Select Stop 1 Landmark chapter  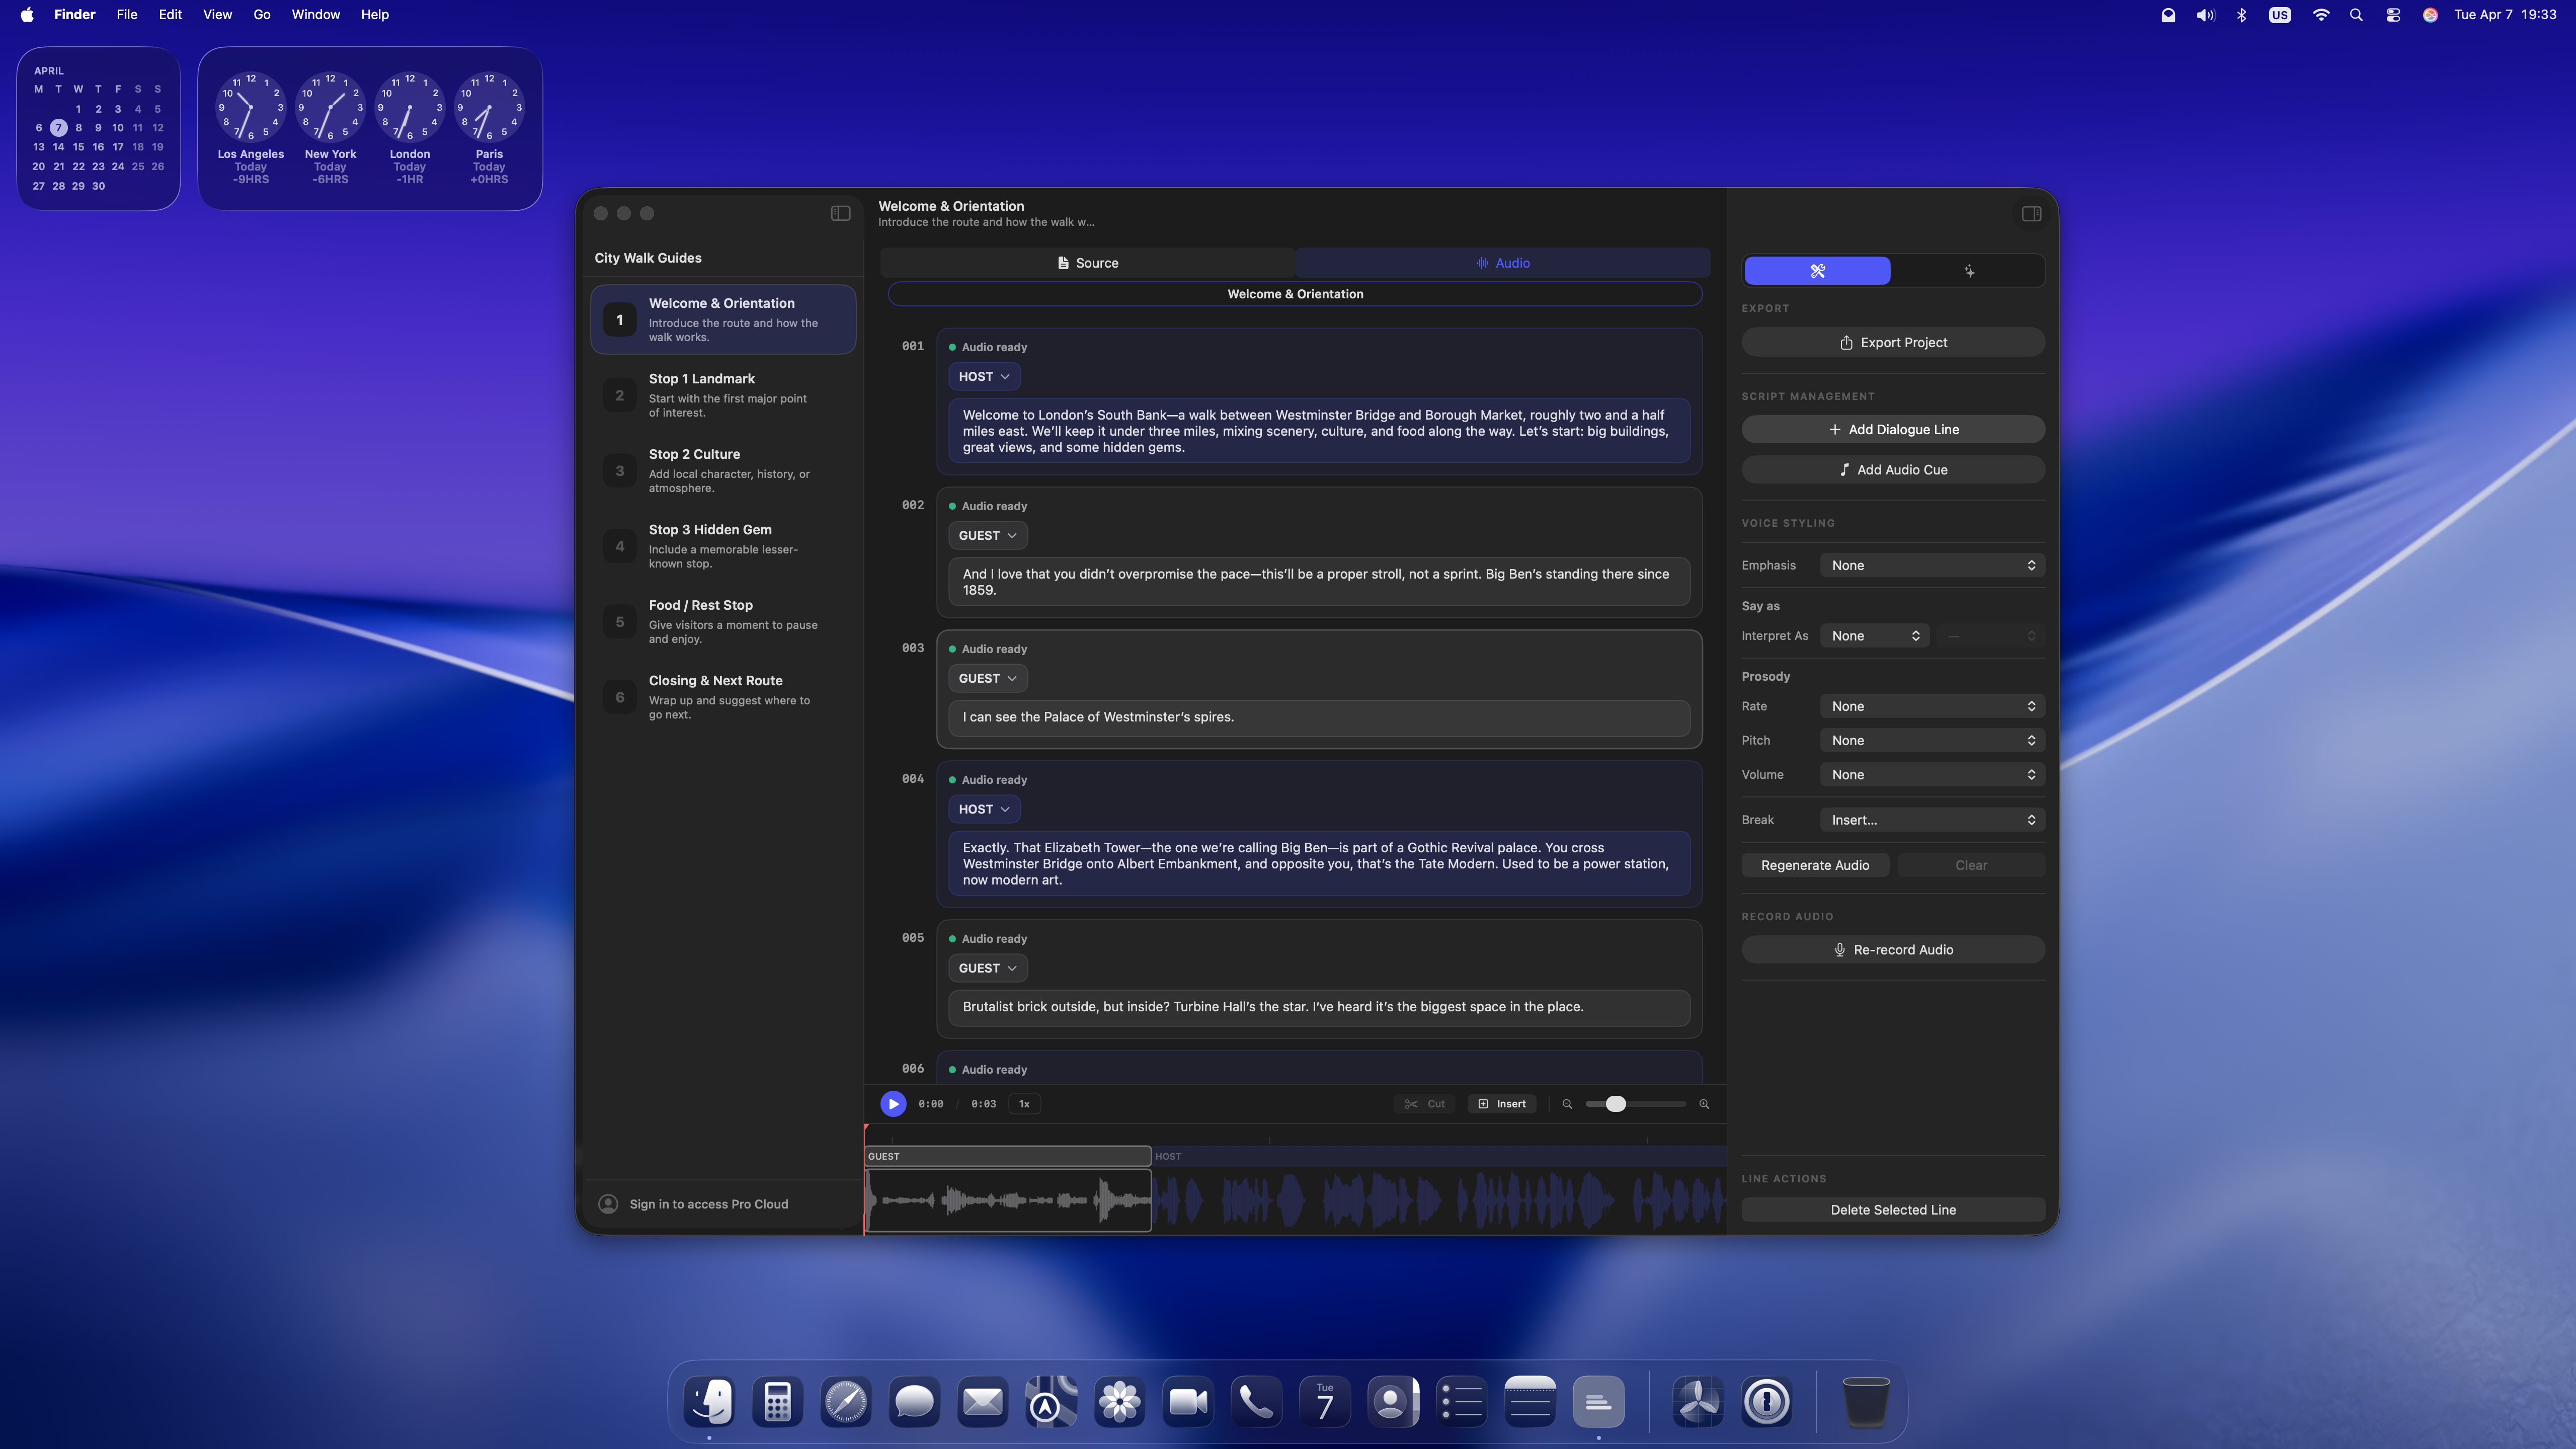pos(723,395)
